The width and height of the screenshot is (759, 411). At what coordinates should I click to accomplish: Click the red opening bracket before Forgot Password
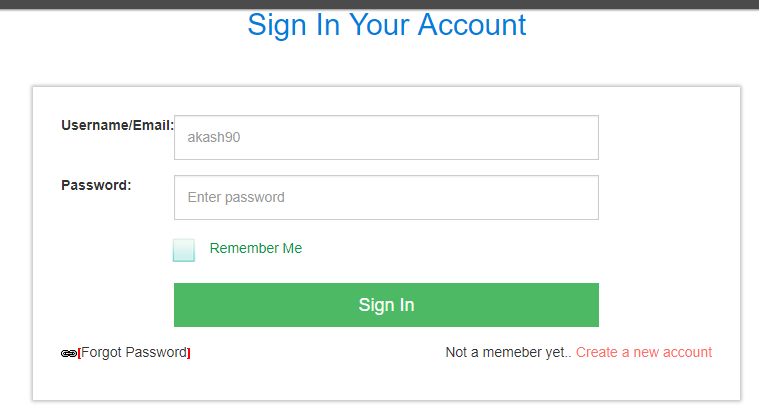point(79,353)
